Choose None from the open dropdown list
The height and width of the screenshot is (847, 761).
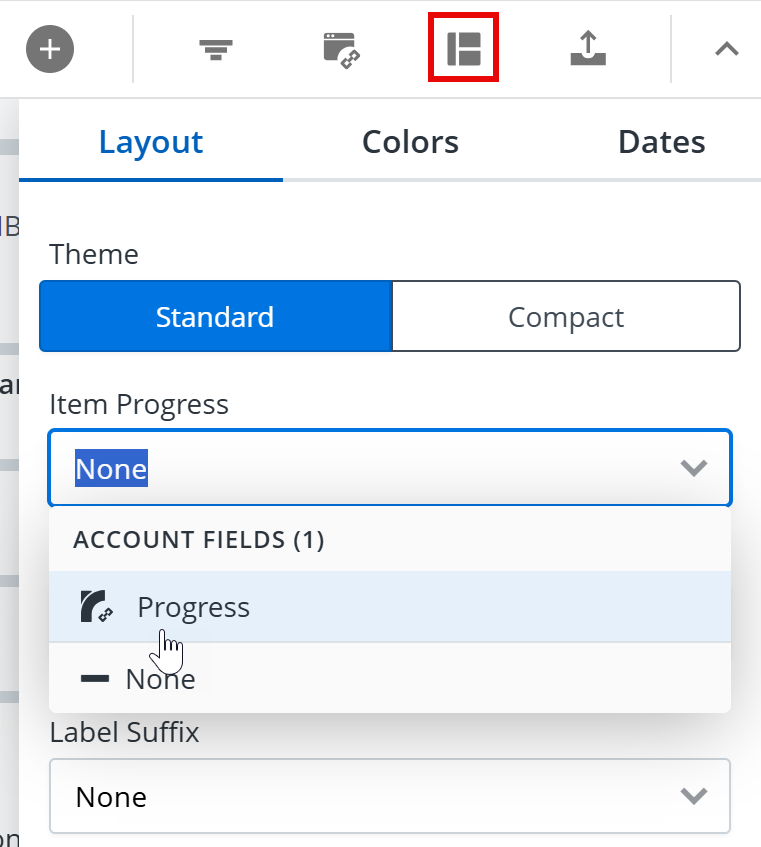coord(160,678)
